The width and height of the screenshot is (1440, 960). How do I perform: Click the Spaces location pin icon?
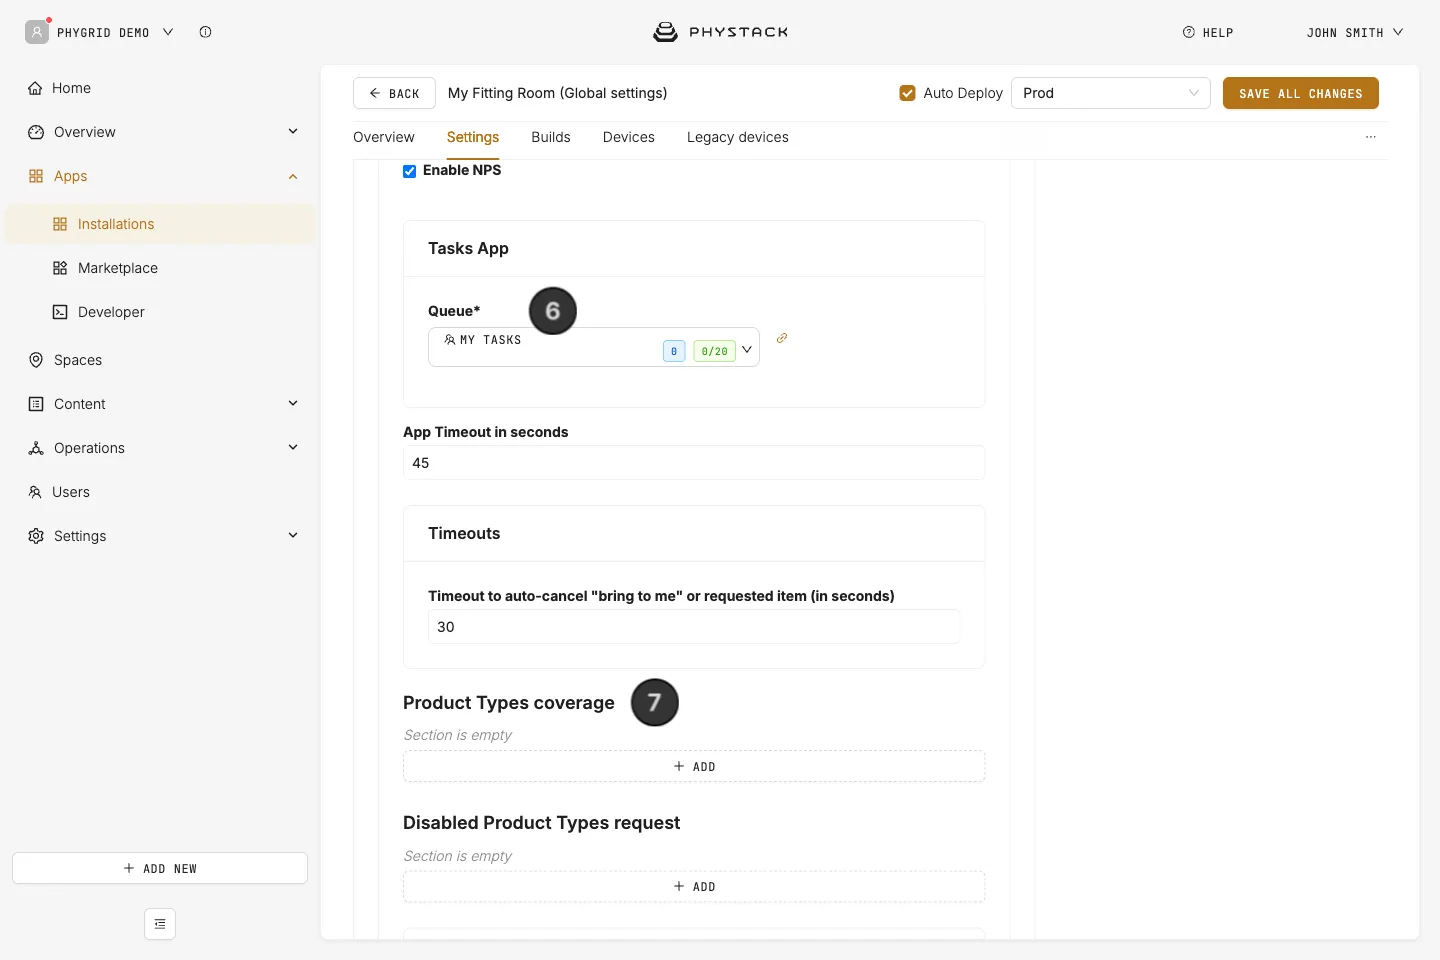(x=36, y=360)
